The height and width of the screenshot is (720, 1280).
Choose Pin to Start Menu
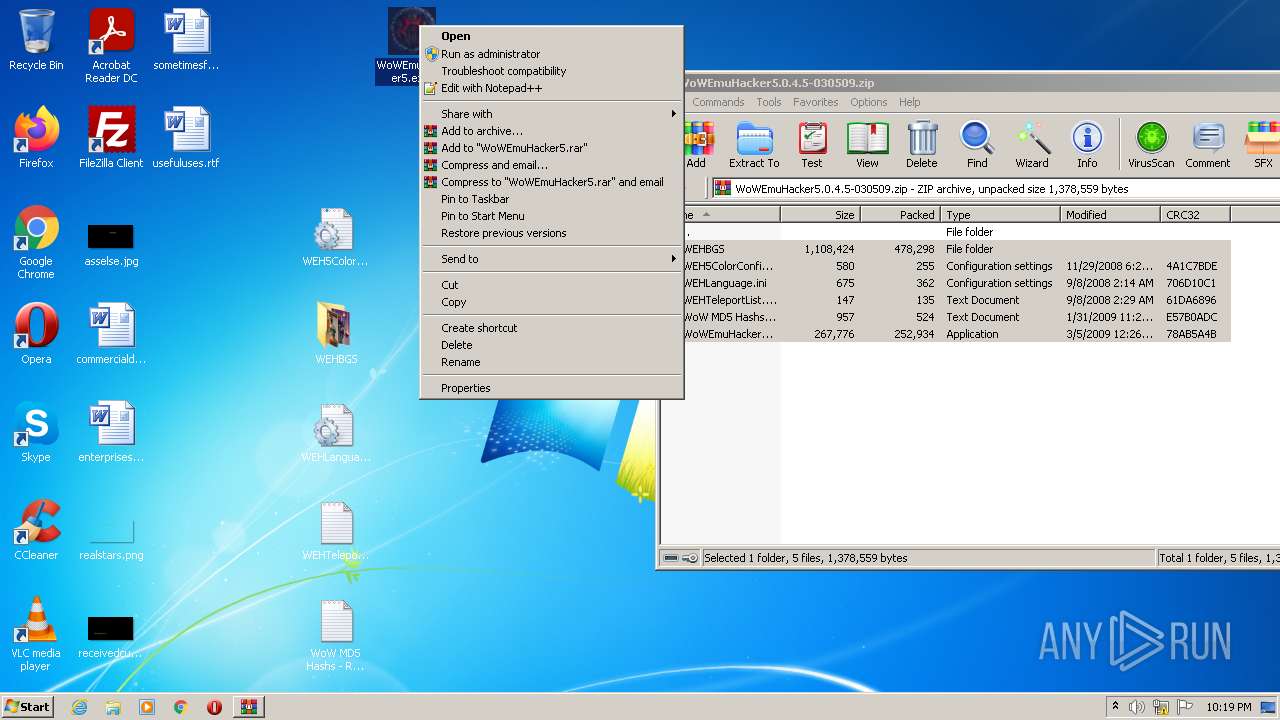point(551,216)
